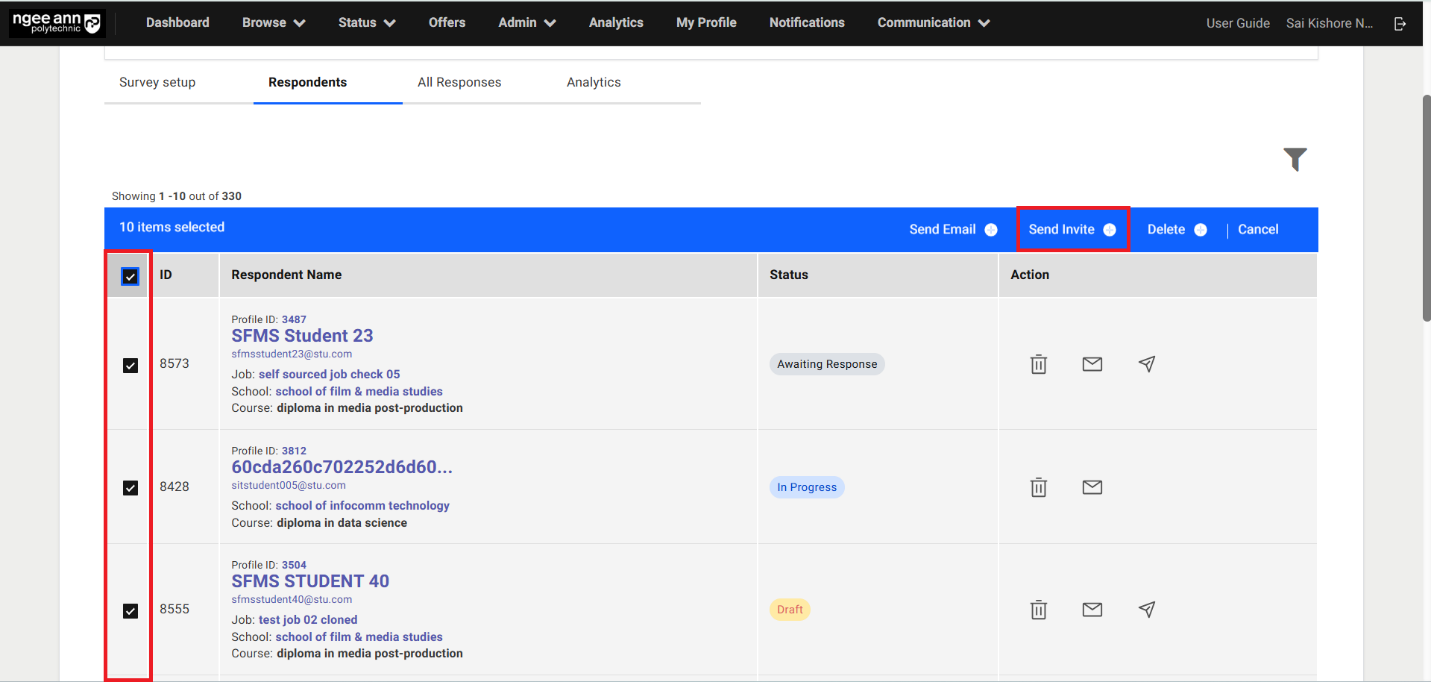Send invite paper plane for respondent 8555
The width and height of the screenshot is (1431, 682).
pos(1147,609)
